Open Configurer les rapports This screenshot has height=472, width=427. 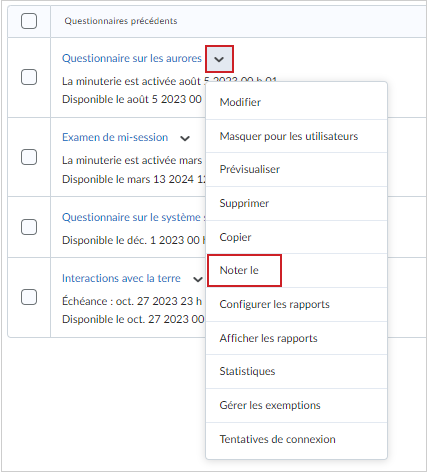click(296, 304)
